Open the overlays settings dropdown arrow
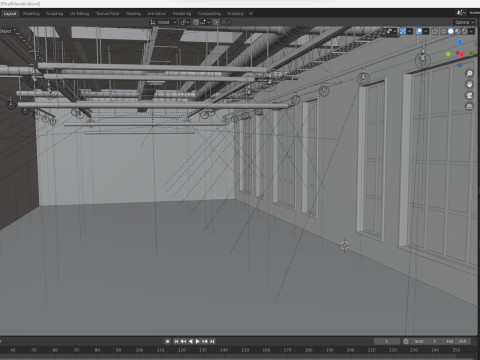The height and width of the screenshot is (360, 480). point(426,31)
